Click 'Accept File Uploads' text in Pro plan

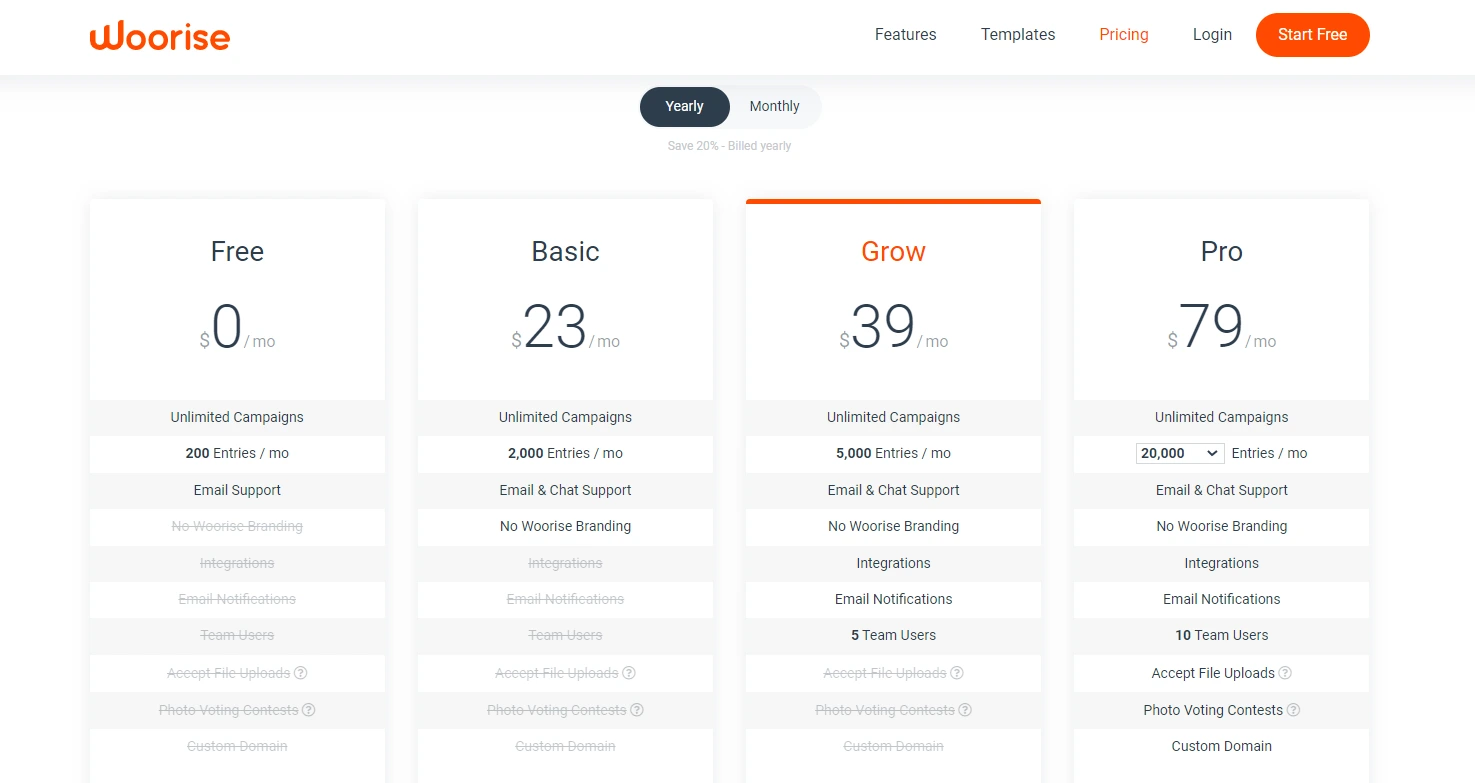point(1213,673)
